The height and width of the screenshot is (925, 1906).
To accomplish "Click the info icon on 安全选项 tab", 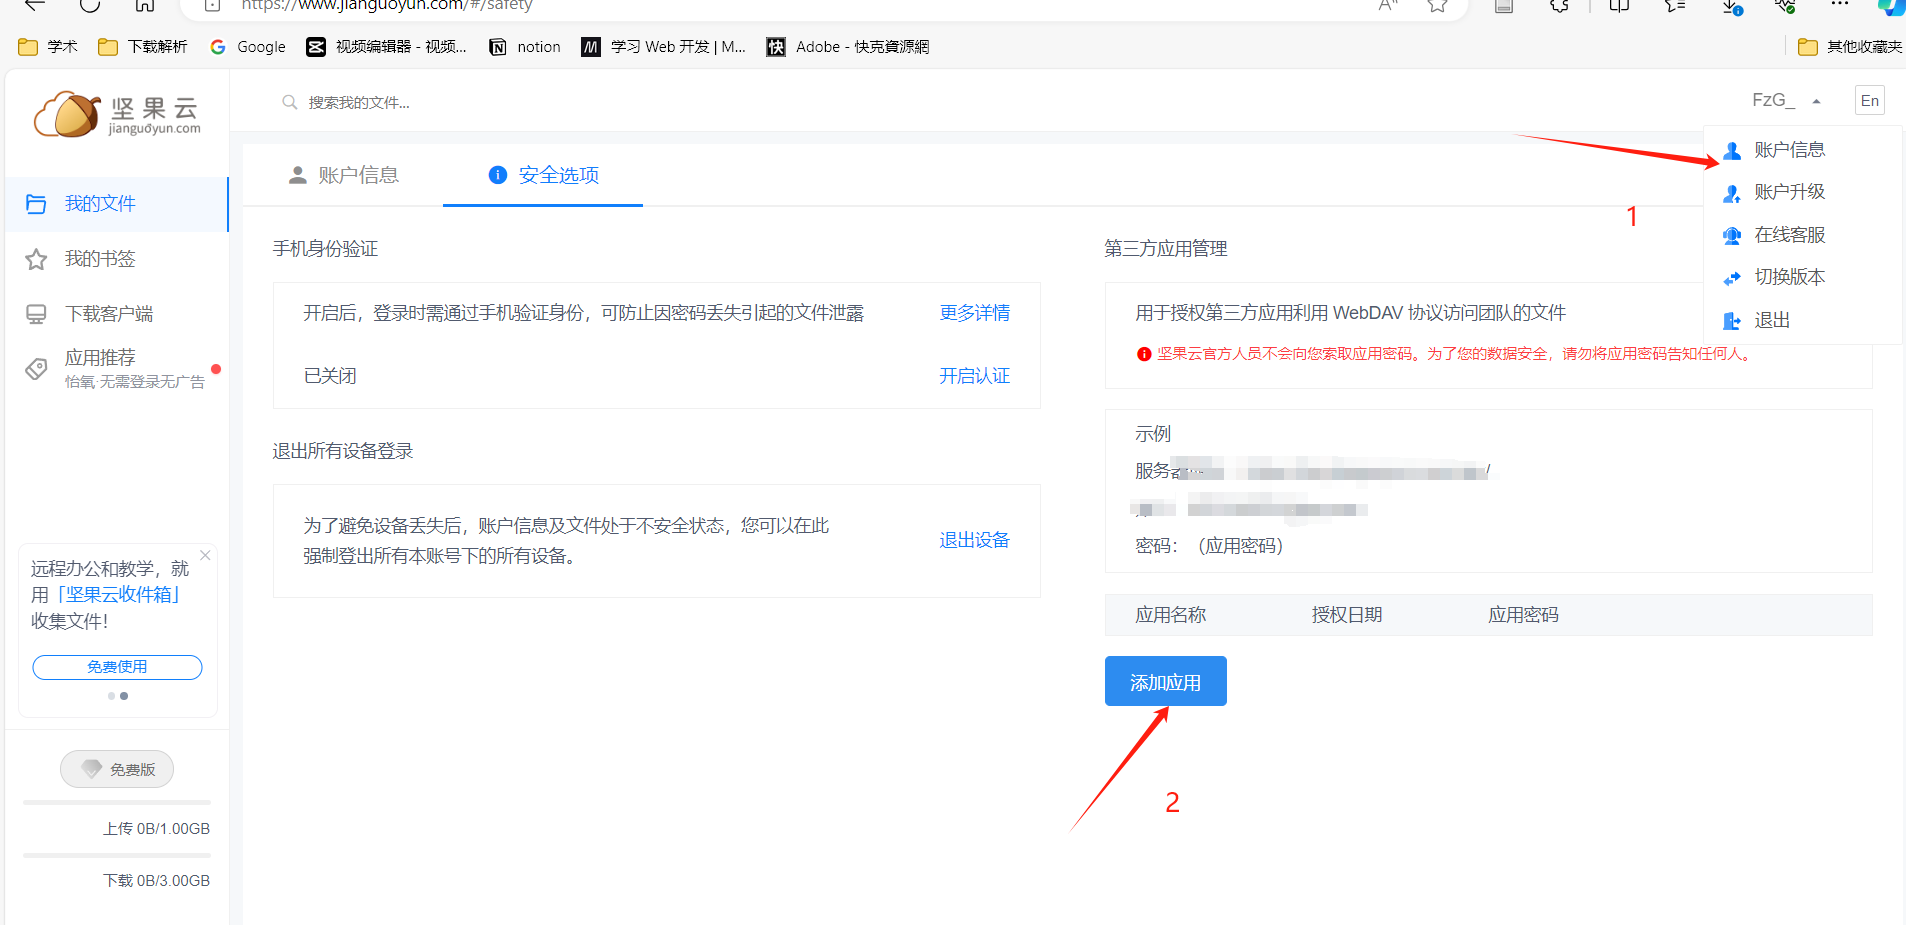I will pos(497,175).
